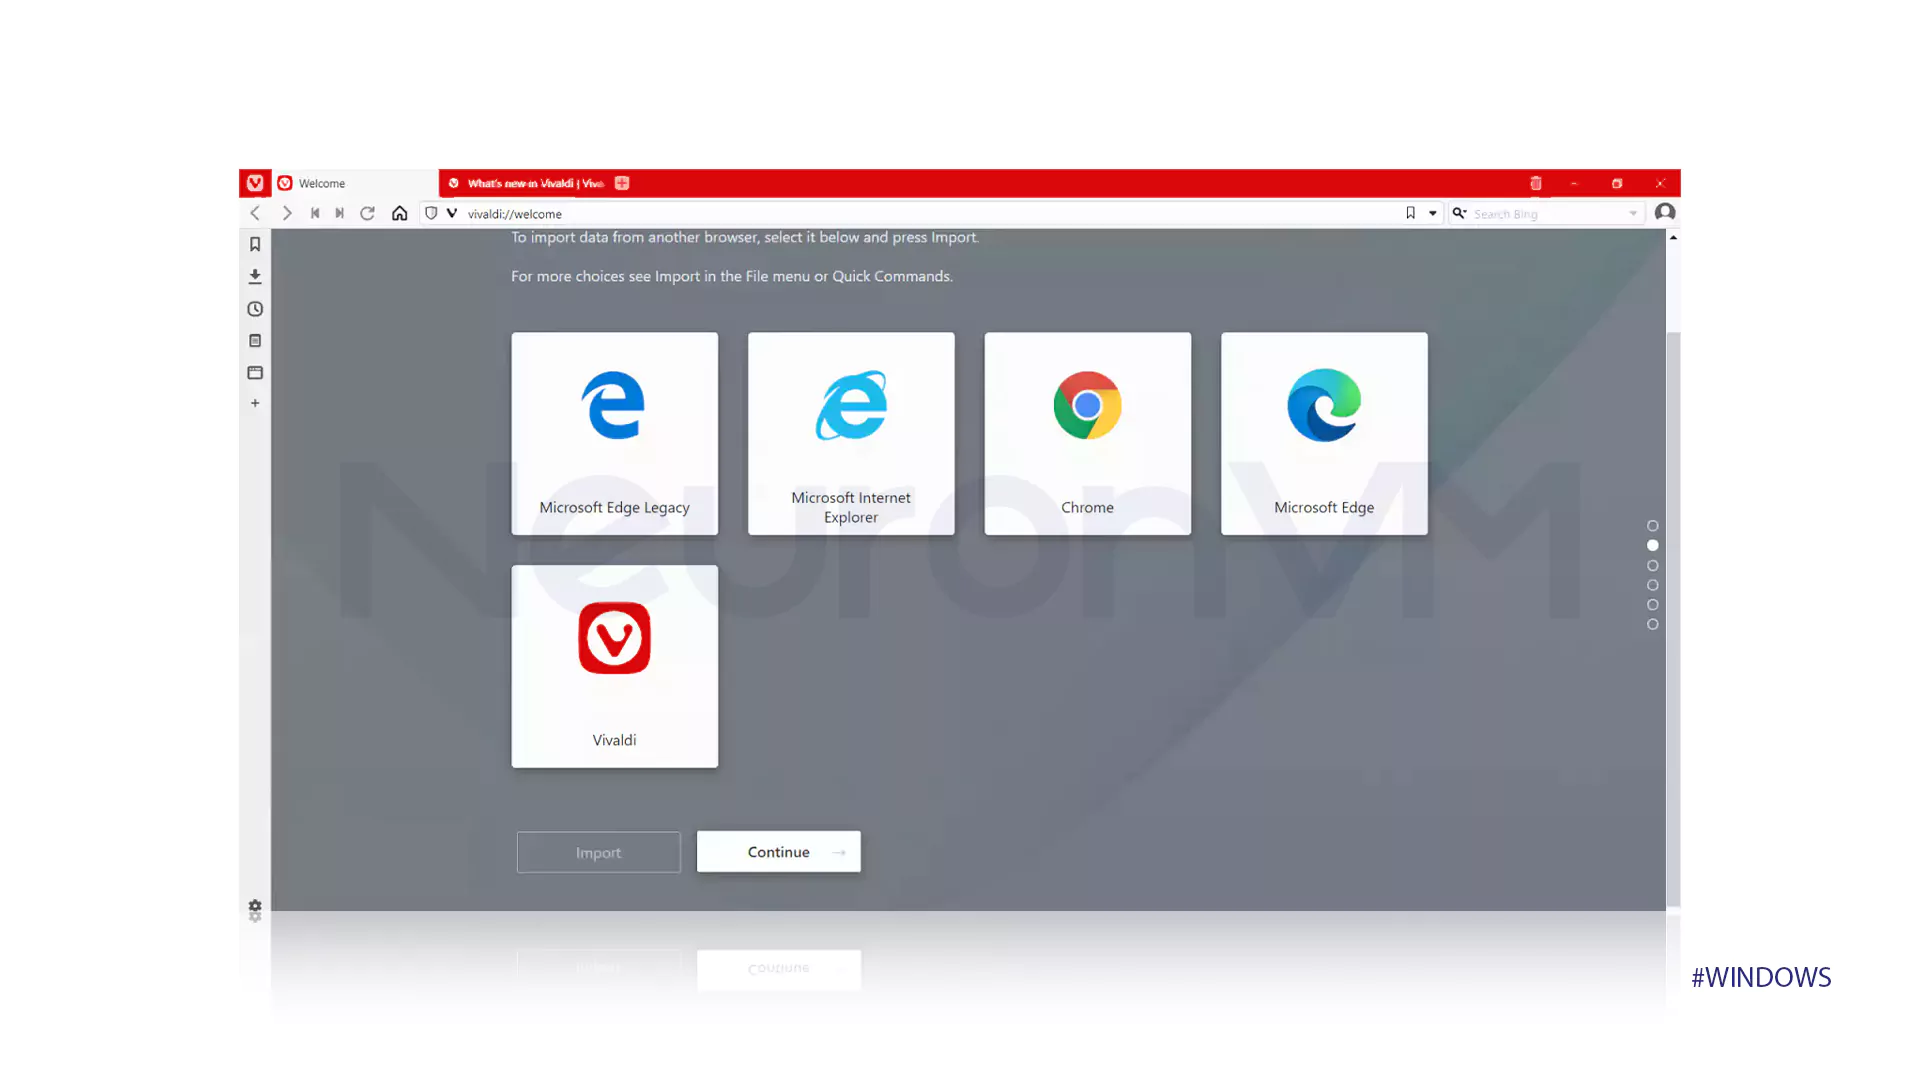
Task: Select Chrome for import
Action: 1088,433
